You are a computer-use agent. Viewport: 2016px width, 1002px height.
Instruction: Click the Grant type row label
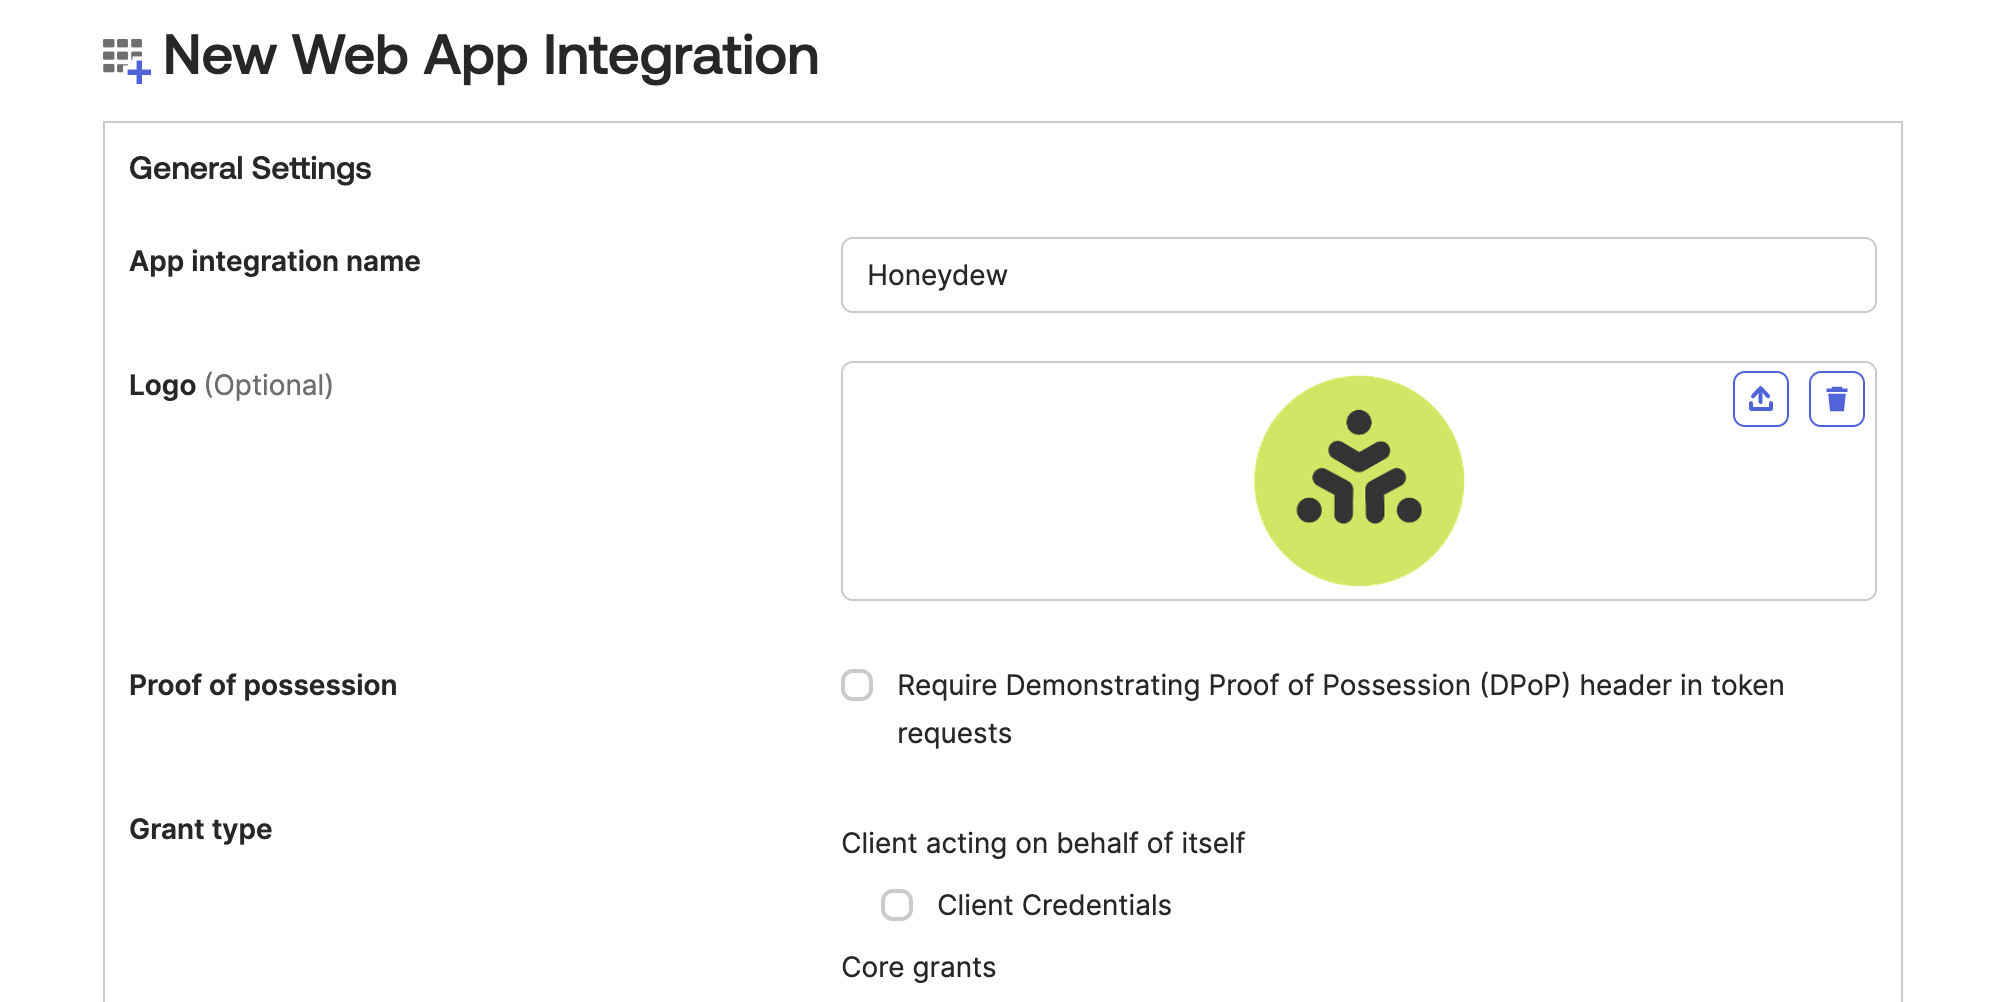click(200, 828)
